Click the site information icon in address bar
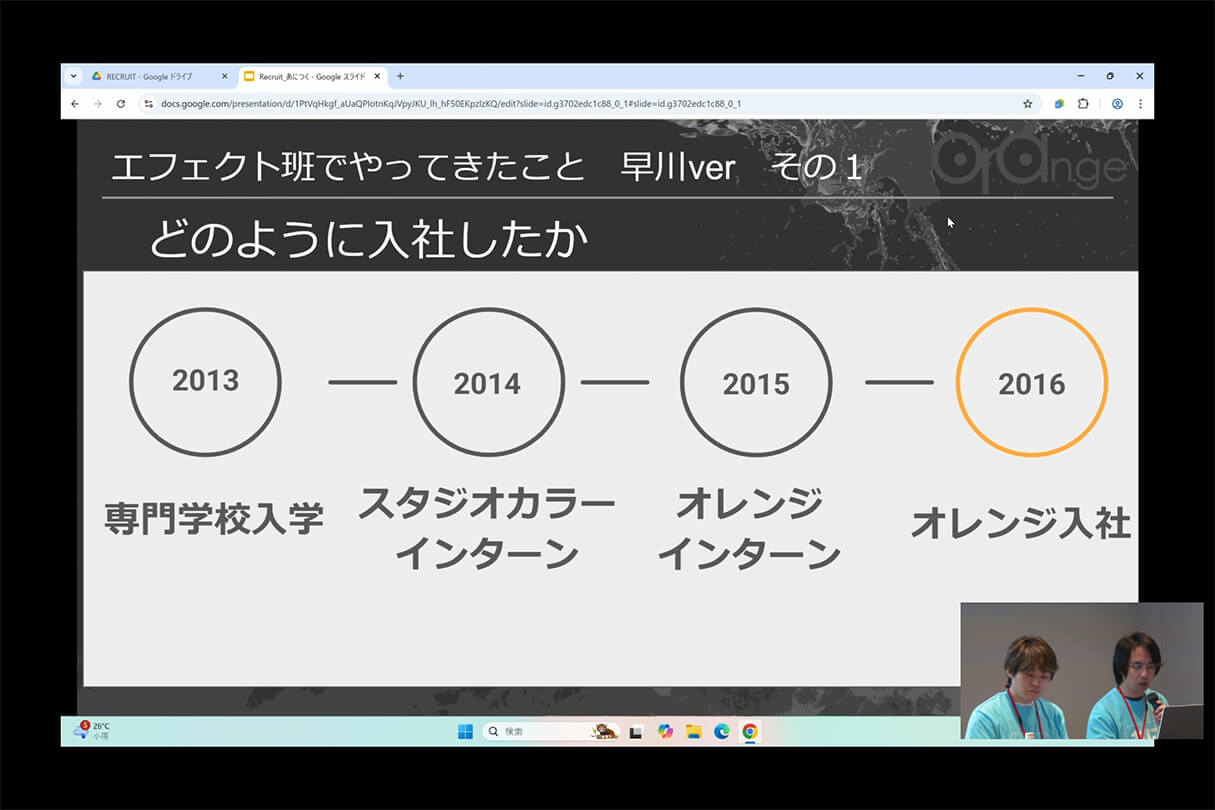This screenshot has width=1215, height=810. (147, 103)
